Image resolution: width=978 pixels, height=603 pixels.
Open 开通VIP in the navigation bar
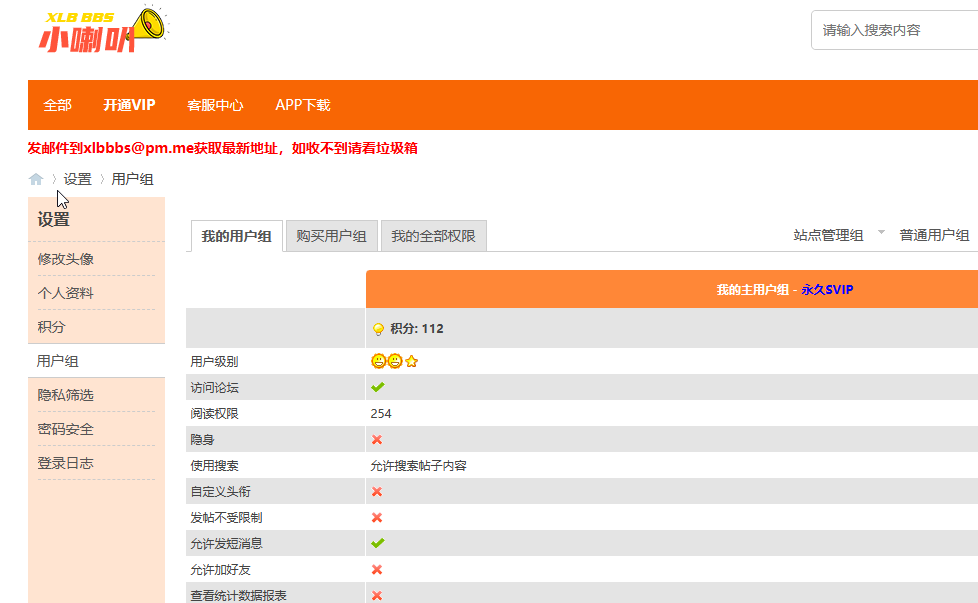pos(129,105)
